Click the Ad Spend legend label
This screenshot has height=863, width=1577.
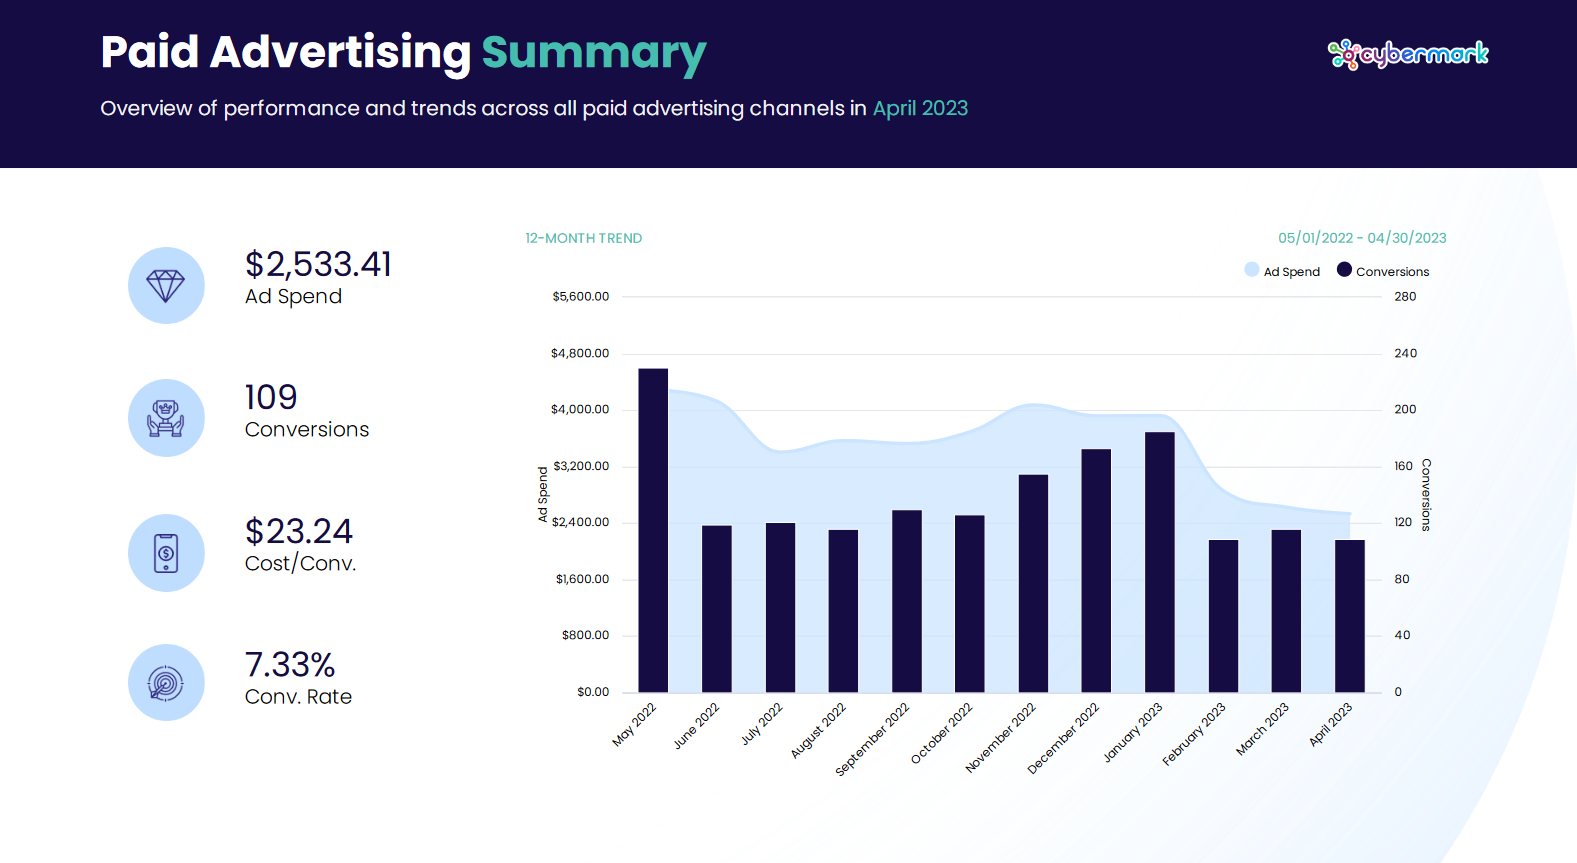pyautogui.click(x=1292, y=272)
